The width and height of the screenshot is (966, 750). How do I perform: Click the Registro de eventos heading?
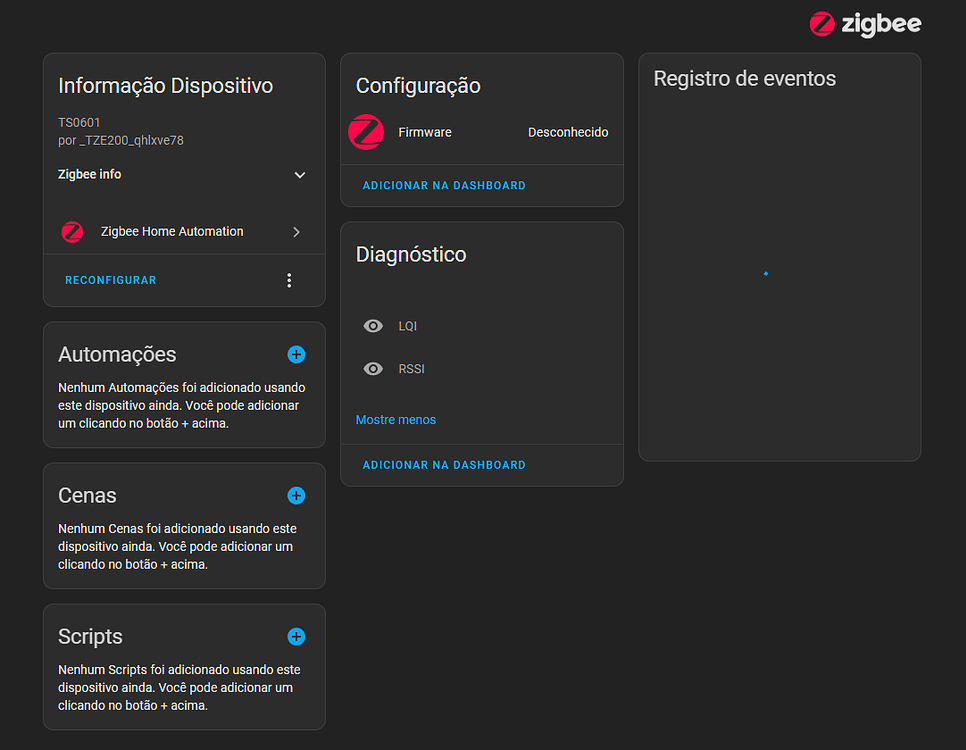click(744, 79)
